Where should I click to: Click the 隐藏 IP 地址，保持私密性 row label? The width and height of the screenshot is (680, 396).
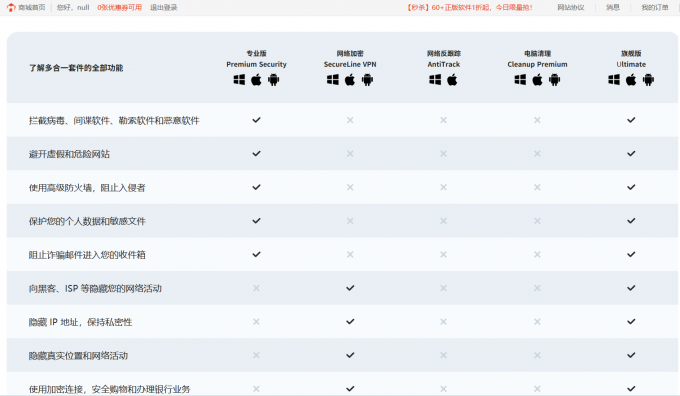[80, 322]
